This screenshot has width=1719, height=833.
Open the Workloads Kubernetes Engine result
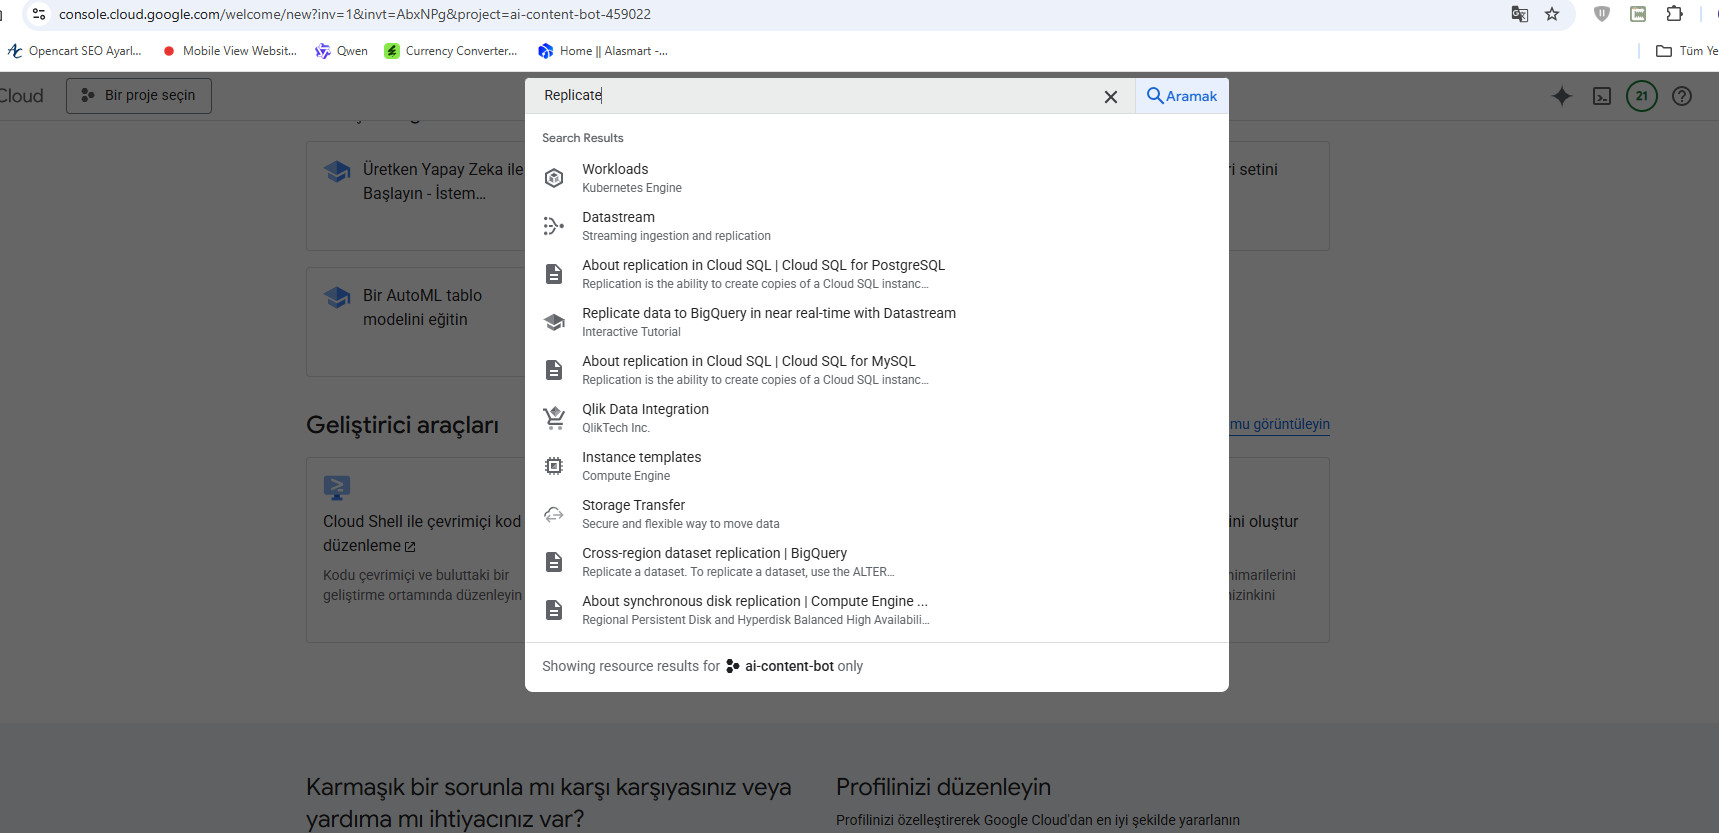[x=876, y=178]
